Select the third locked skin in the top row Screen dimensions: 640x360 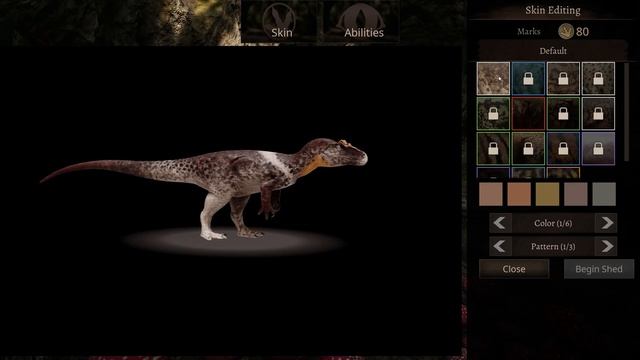[x=563, y=78]
